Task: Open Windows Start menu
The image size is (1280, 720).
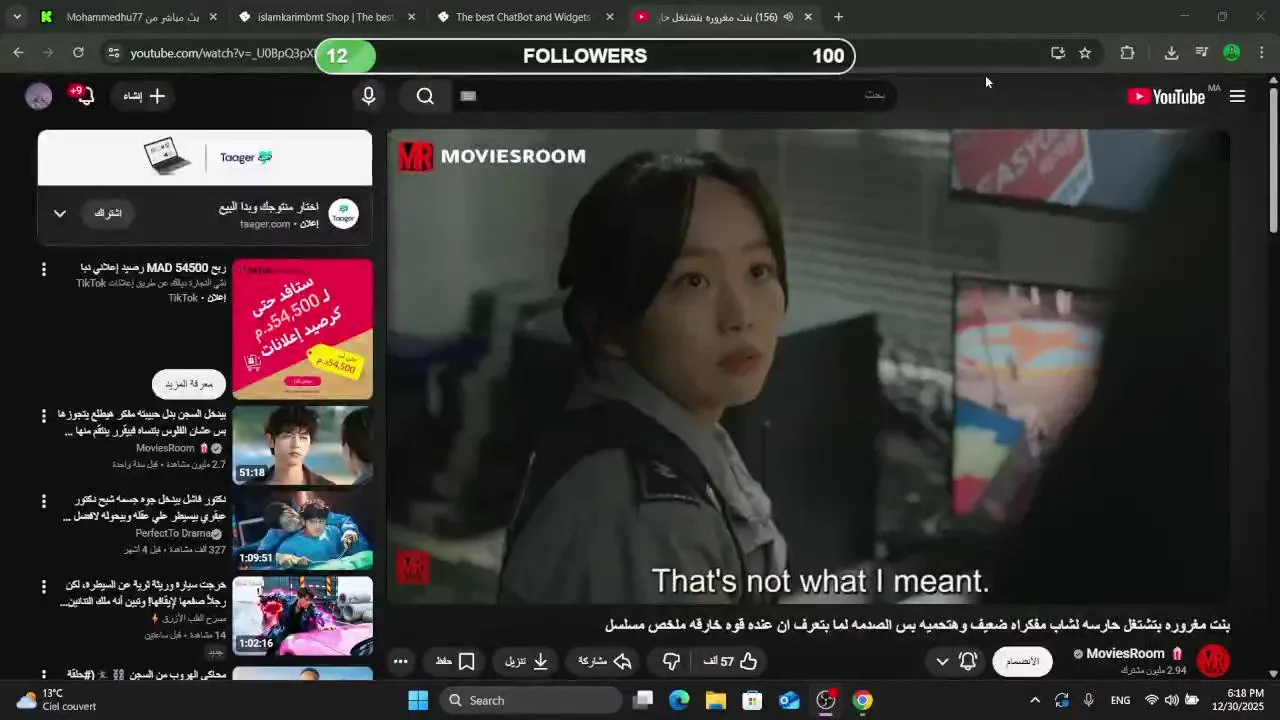Action: coord(418,700)
